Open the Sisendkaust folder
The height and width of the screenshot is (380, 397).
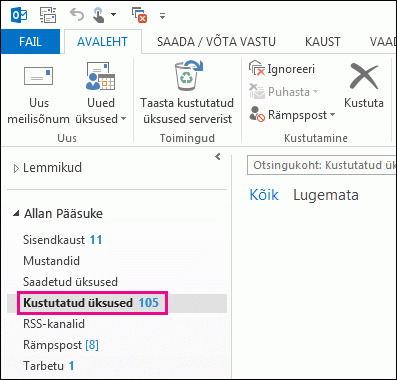(x=63, y=240)
